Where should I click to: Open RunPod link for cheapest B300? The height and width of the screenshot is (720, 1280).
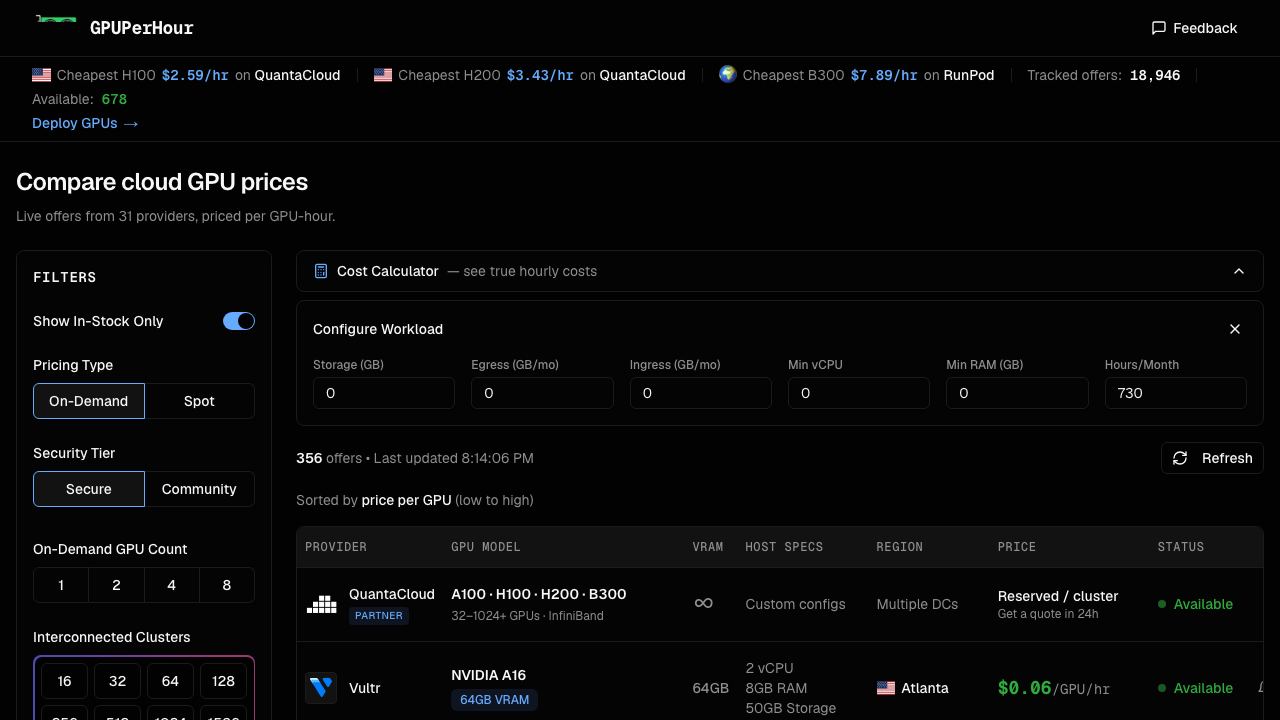click(x=969, y=75)
